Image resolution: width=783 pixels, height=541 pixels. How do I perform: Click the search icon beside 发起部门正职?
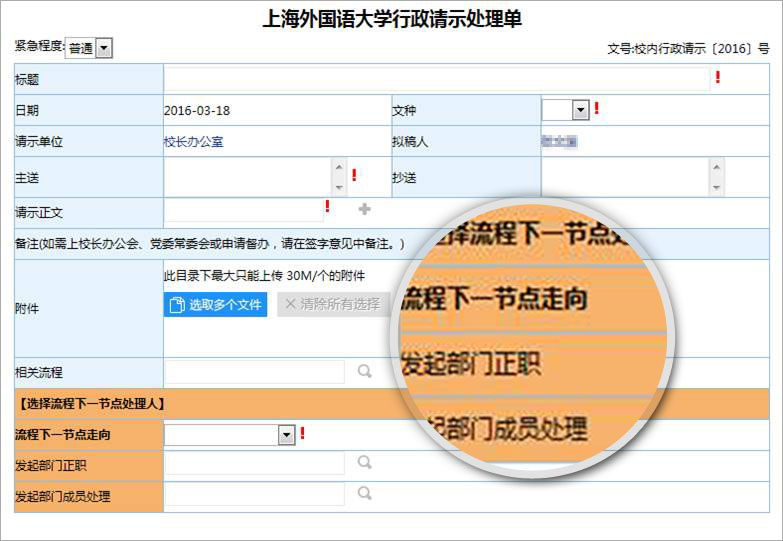tap(365, 462)
